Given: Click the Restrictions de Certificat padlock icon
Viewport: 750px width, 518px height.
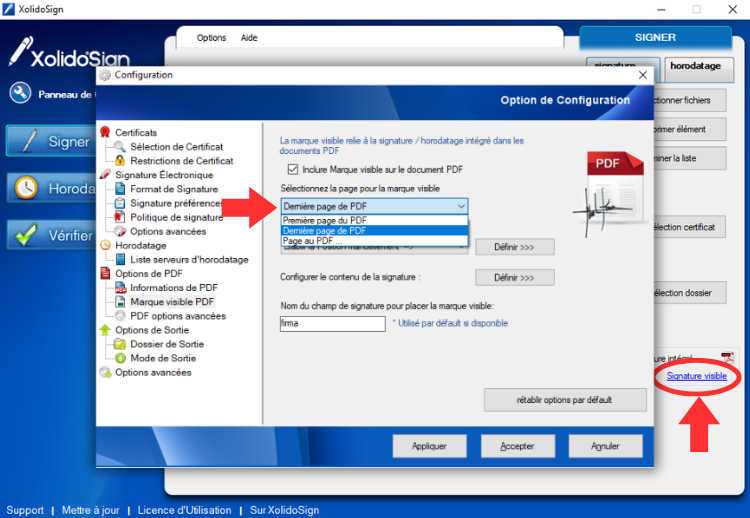Looking at the screenshot, I should tap(120, 160).
